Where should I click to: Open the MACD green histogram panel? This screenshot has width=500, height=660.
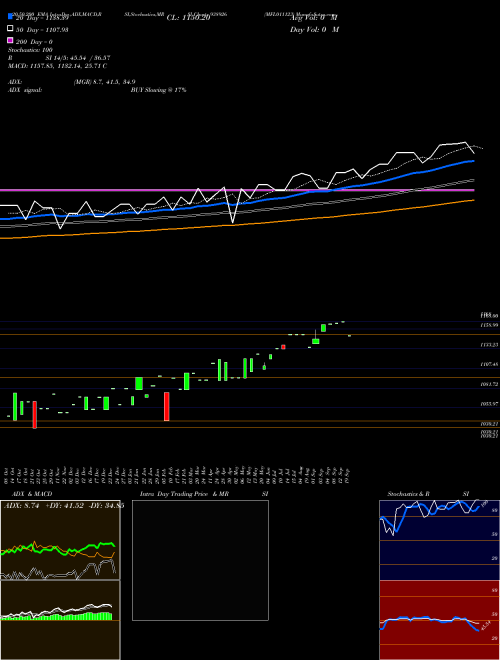pos(60,620)
